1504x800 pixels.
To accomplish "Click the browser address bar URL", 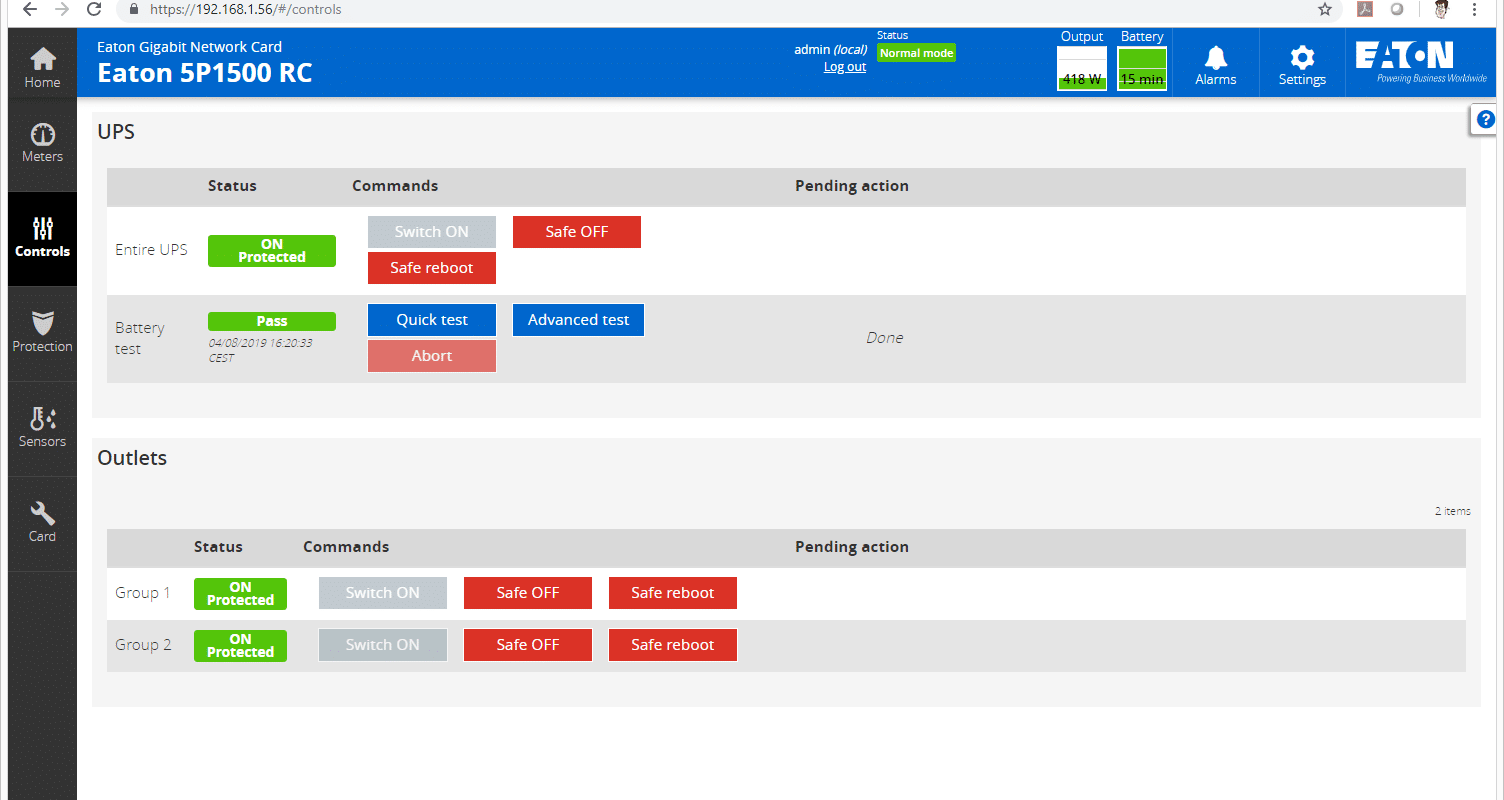I will pyautogui.click(x=246, y=9).
